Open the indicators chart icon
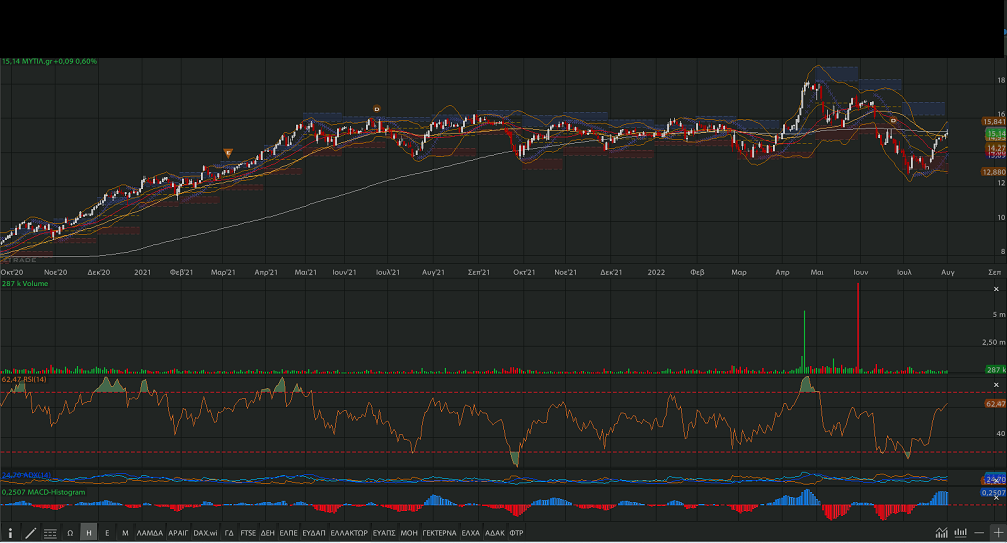 pos(941,532)
